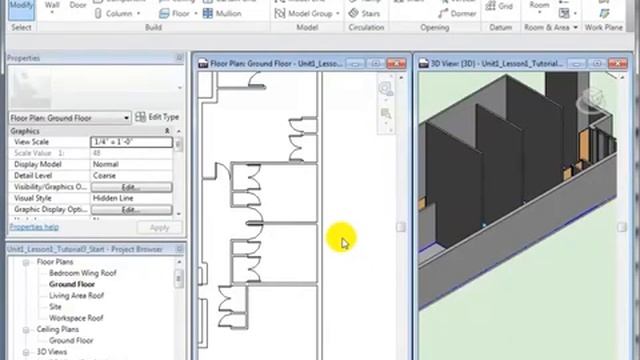Open the Wall tool dropdown arrow

tap(52, 13)
